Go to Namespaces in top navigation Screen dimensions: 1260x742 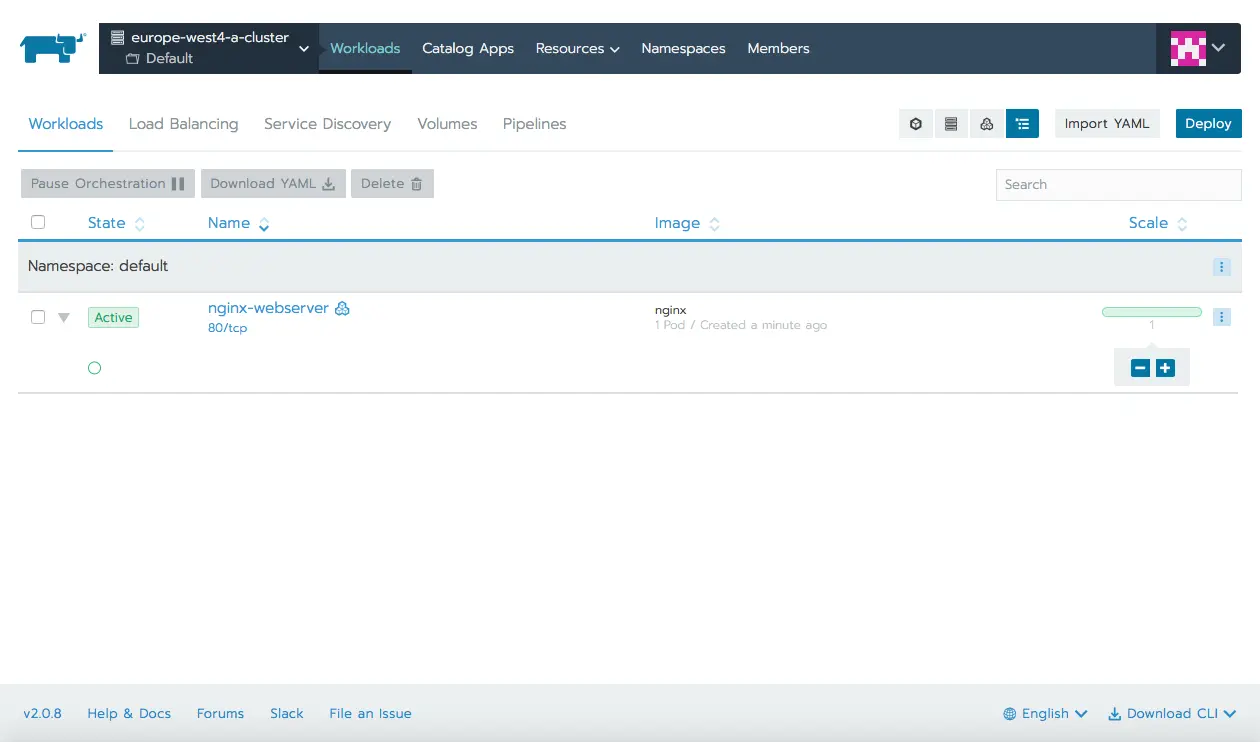click(684, 48)
